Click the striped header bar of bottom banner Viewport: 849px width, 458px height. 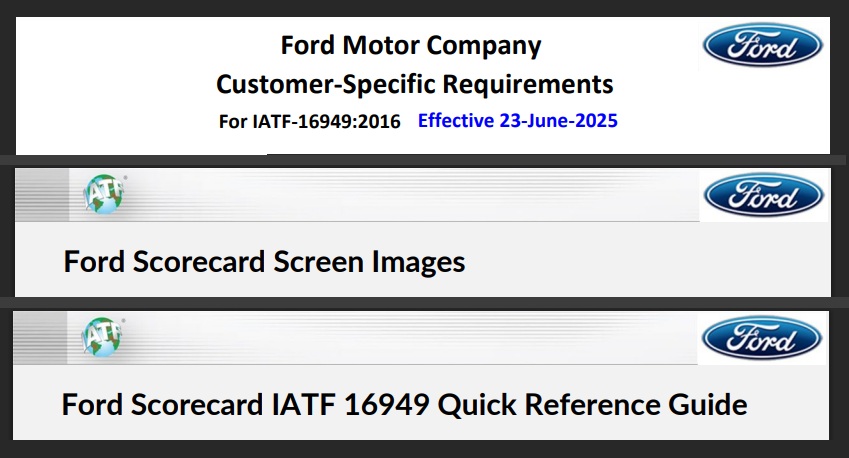pyautogui.click(x=355, y=338)
